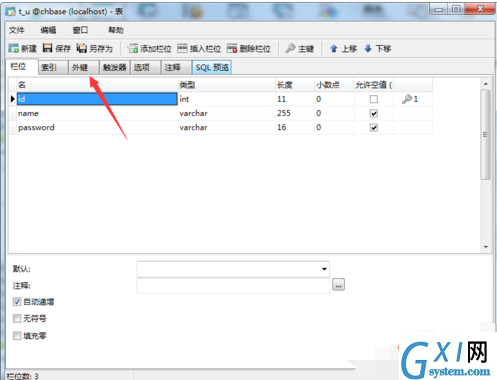Click the scrollbar down arrow

click(x=486, y=247)
